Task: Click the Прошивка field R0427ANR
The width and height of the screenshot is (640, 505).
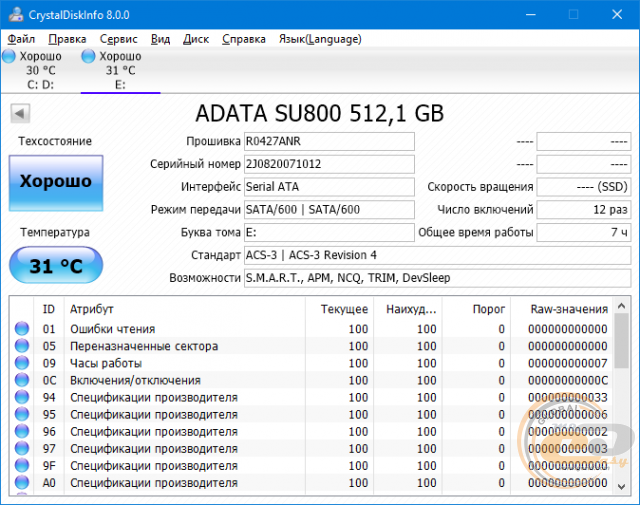Action: click(329, 141)
